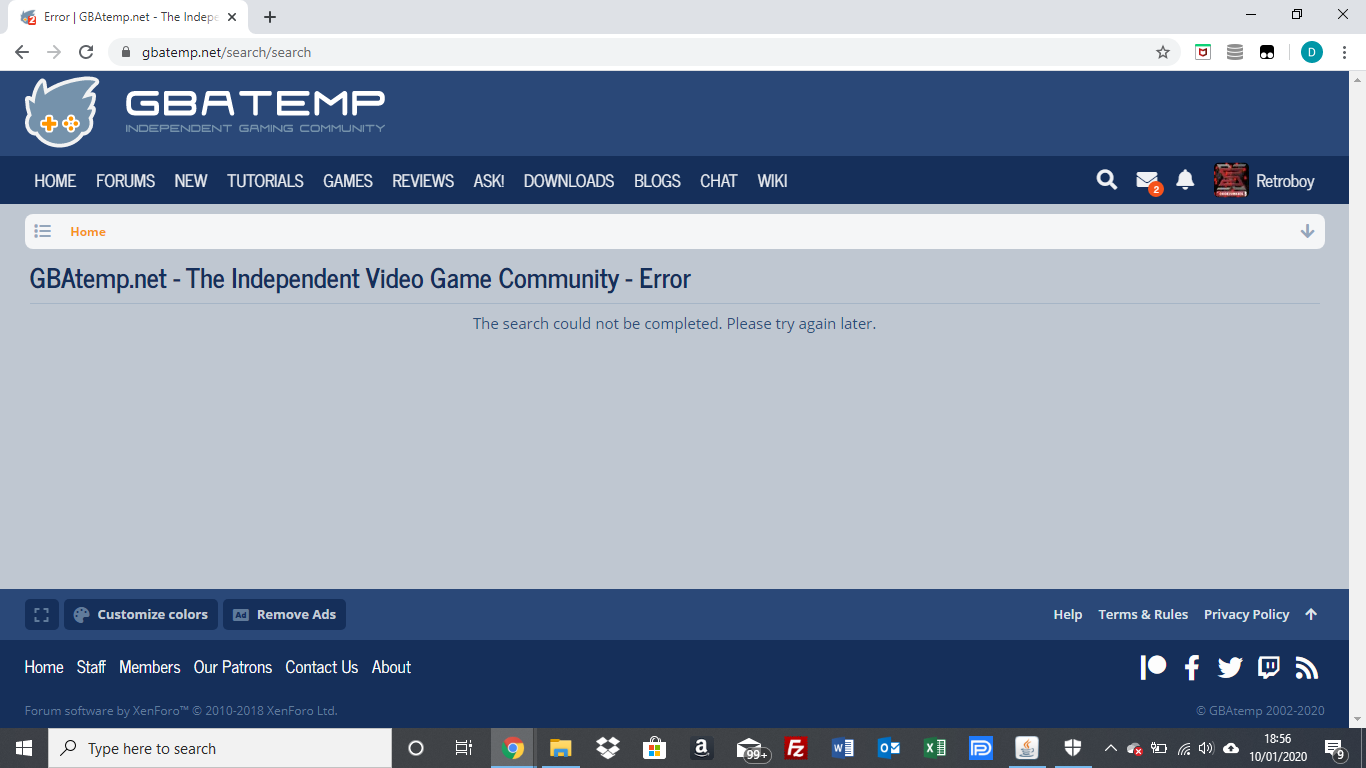The height and width of the screenshot is (768, 1366).
Task: Click the Contact Us footer link
Action: coord(321,667)
